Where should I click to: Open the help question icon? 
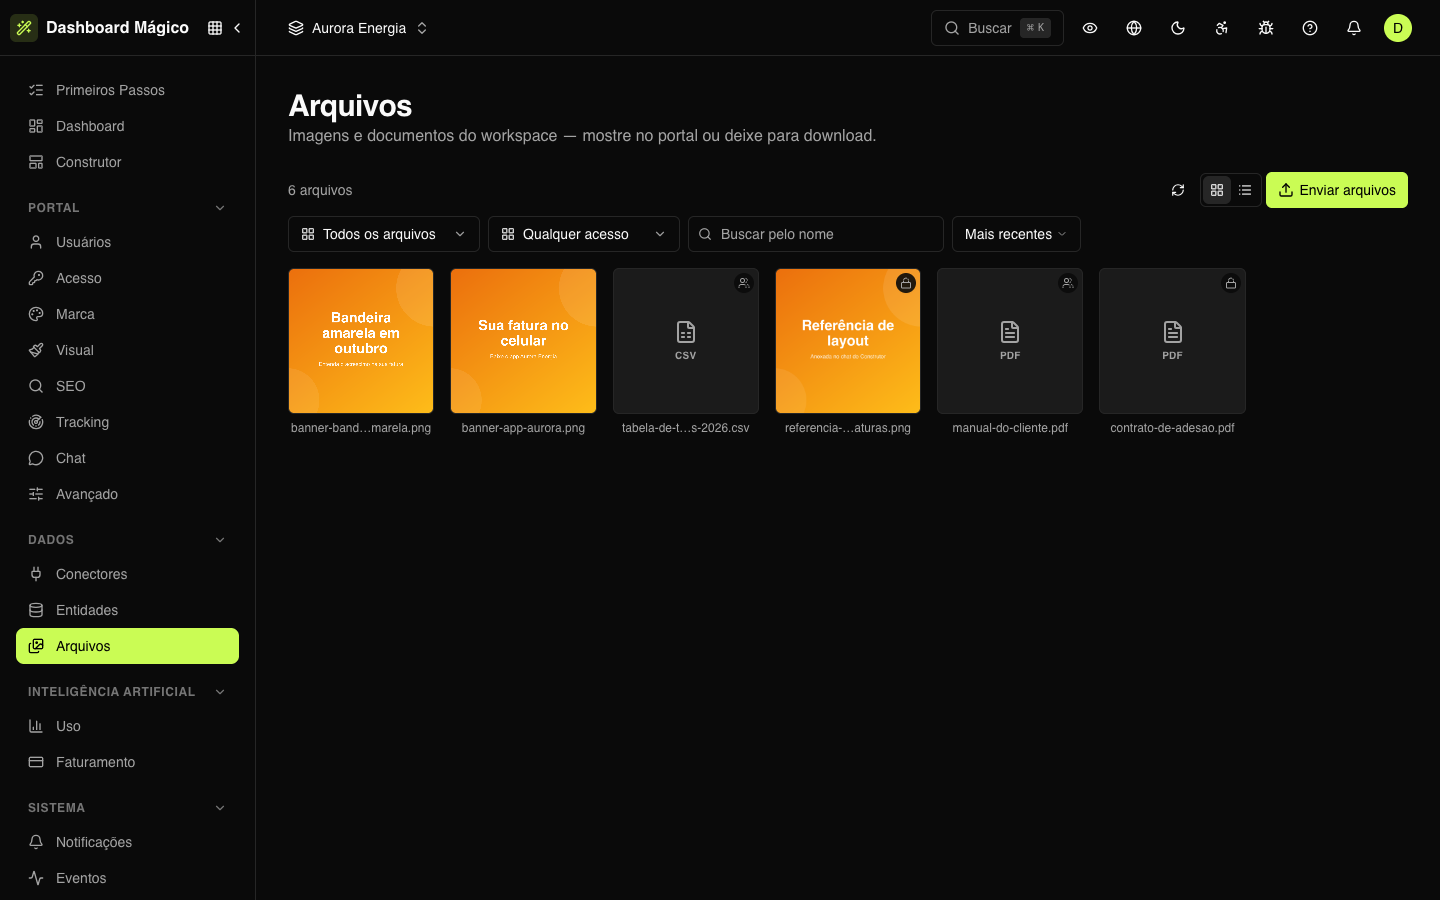point(1310,28)
